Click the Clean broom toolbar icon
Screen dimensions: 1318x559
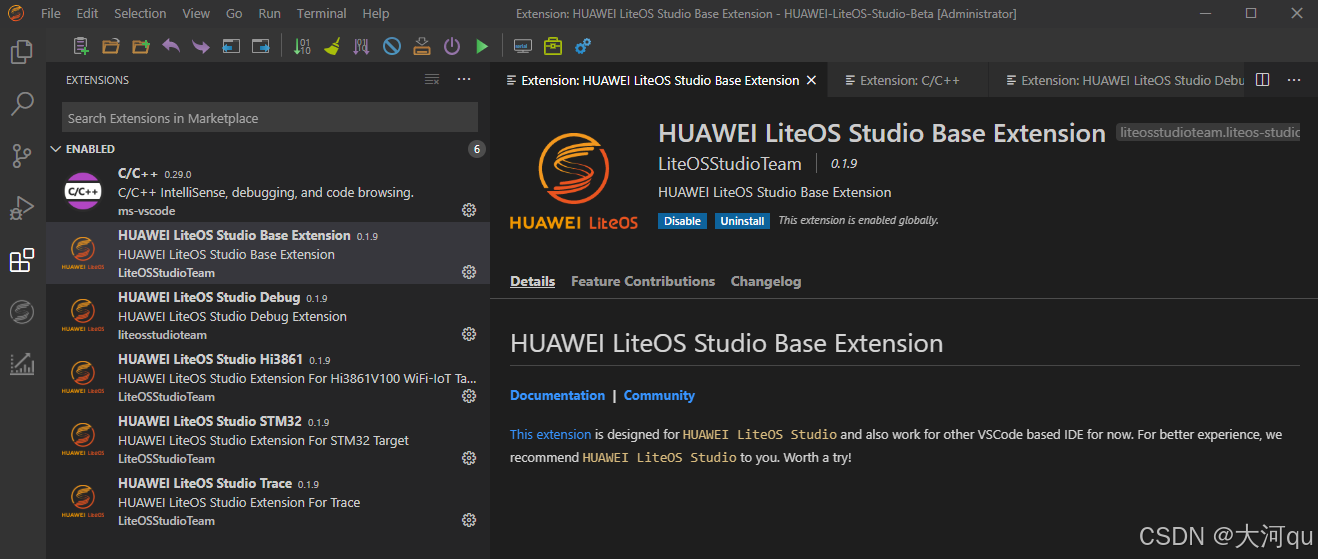pyautogui.click(x=332, y=46)
